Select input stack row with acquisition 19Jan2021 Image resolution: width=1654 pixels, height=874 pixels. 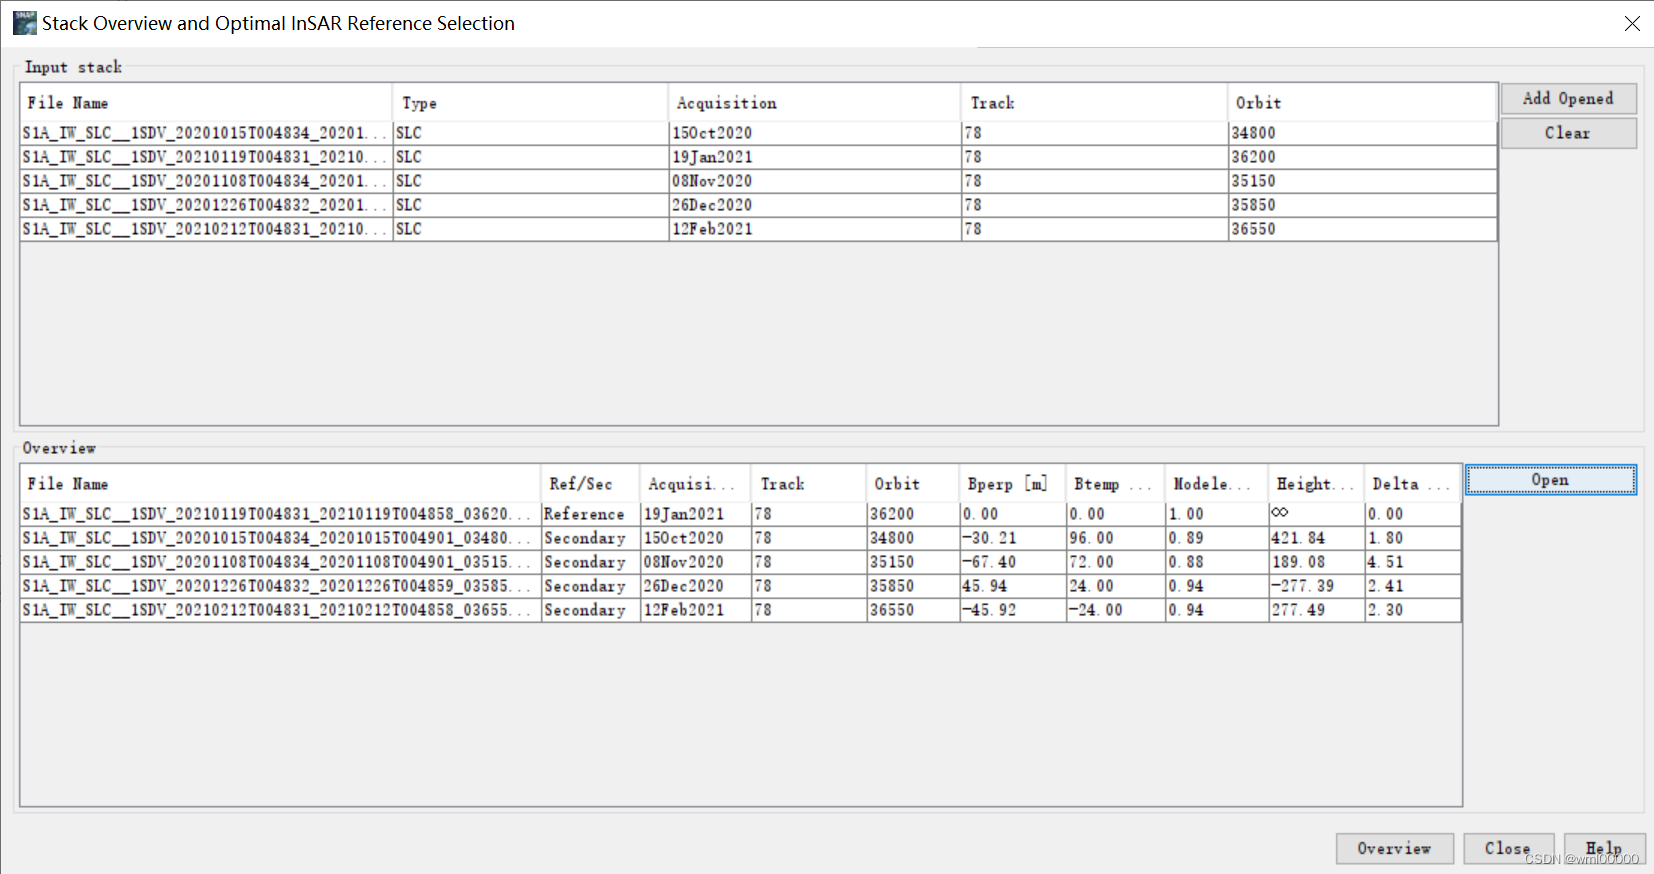[759, 157]
